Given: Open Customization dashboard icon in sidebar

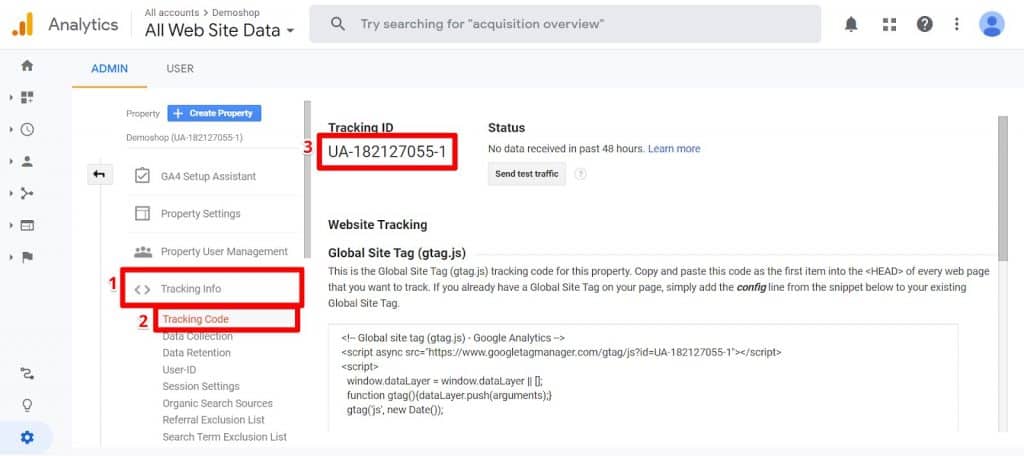Looking at the screenshot, I should click(x=27, y=97).
